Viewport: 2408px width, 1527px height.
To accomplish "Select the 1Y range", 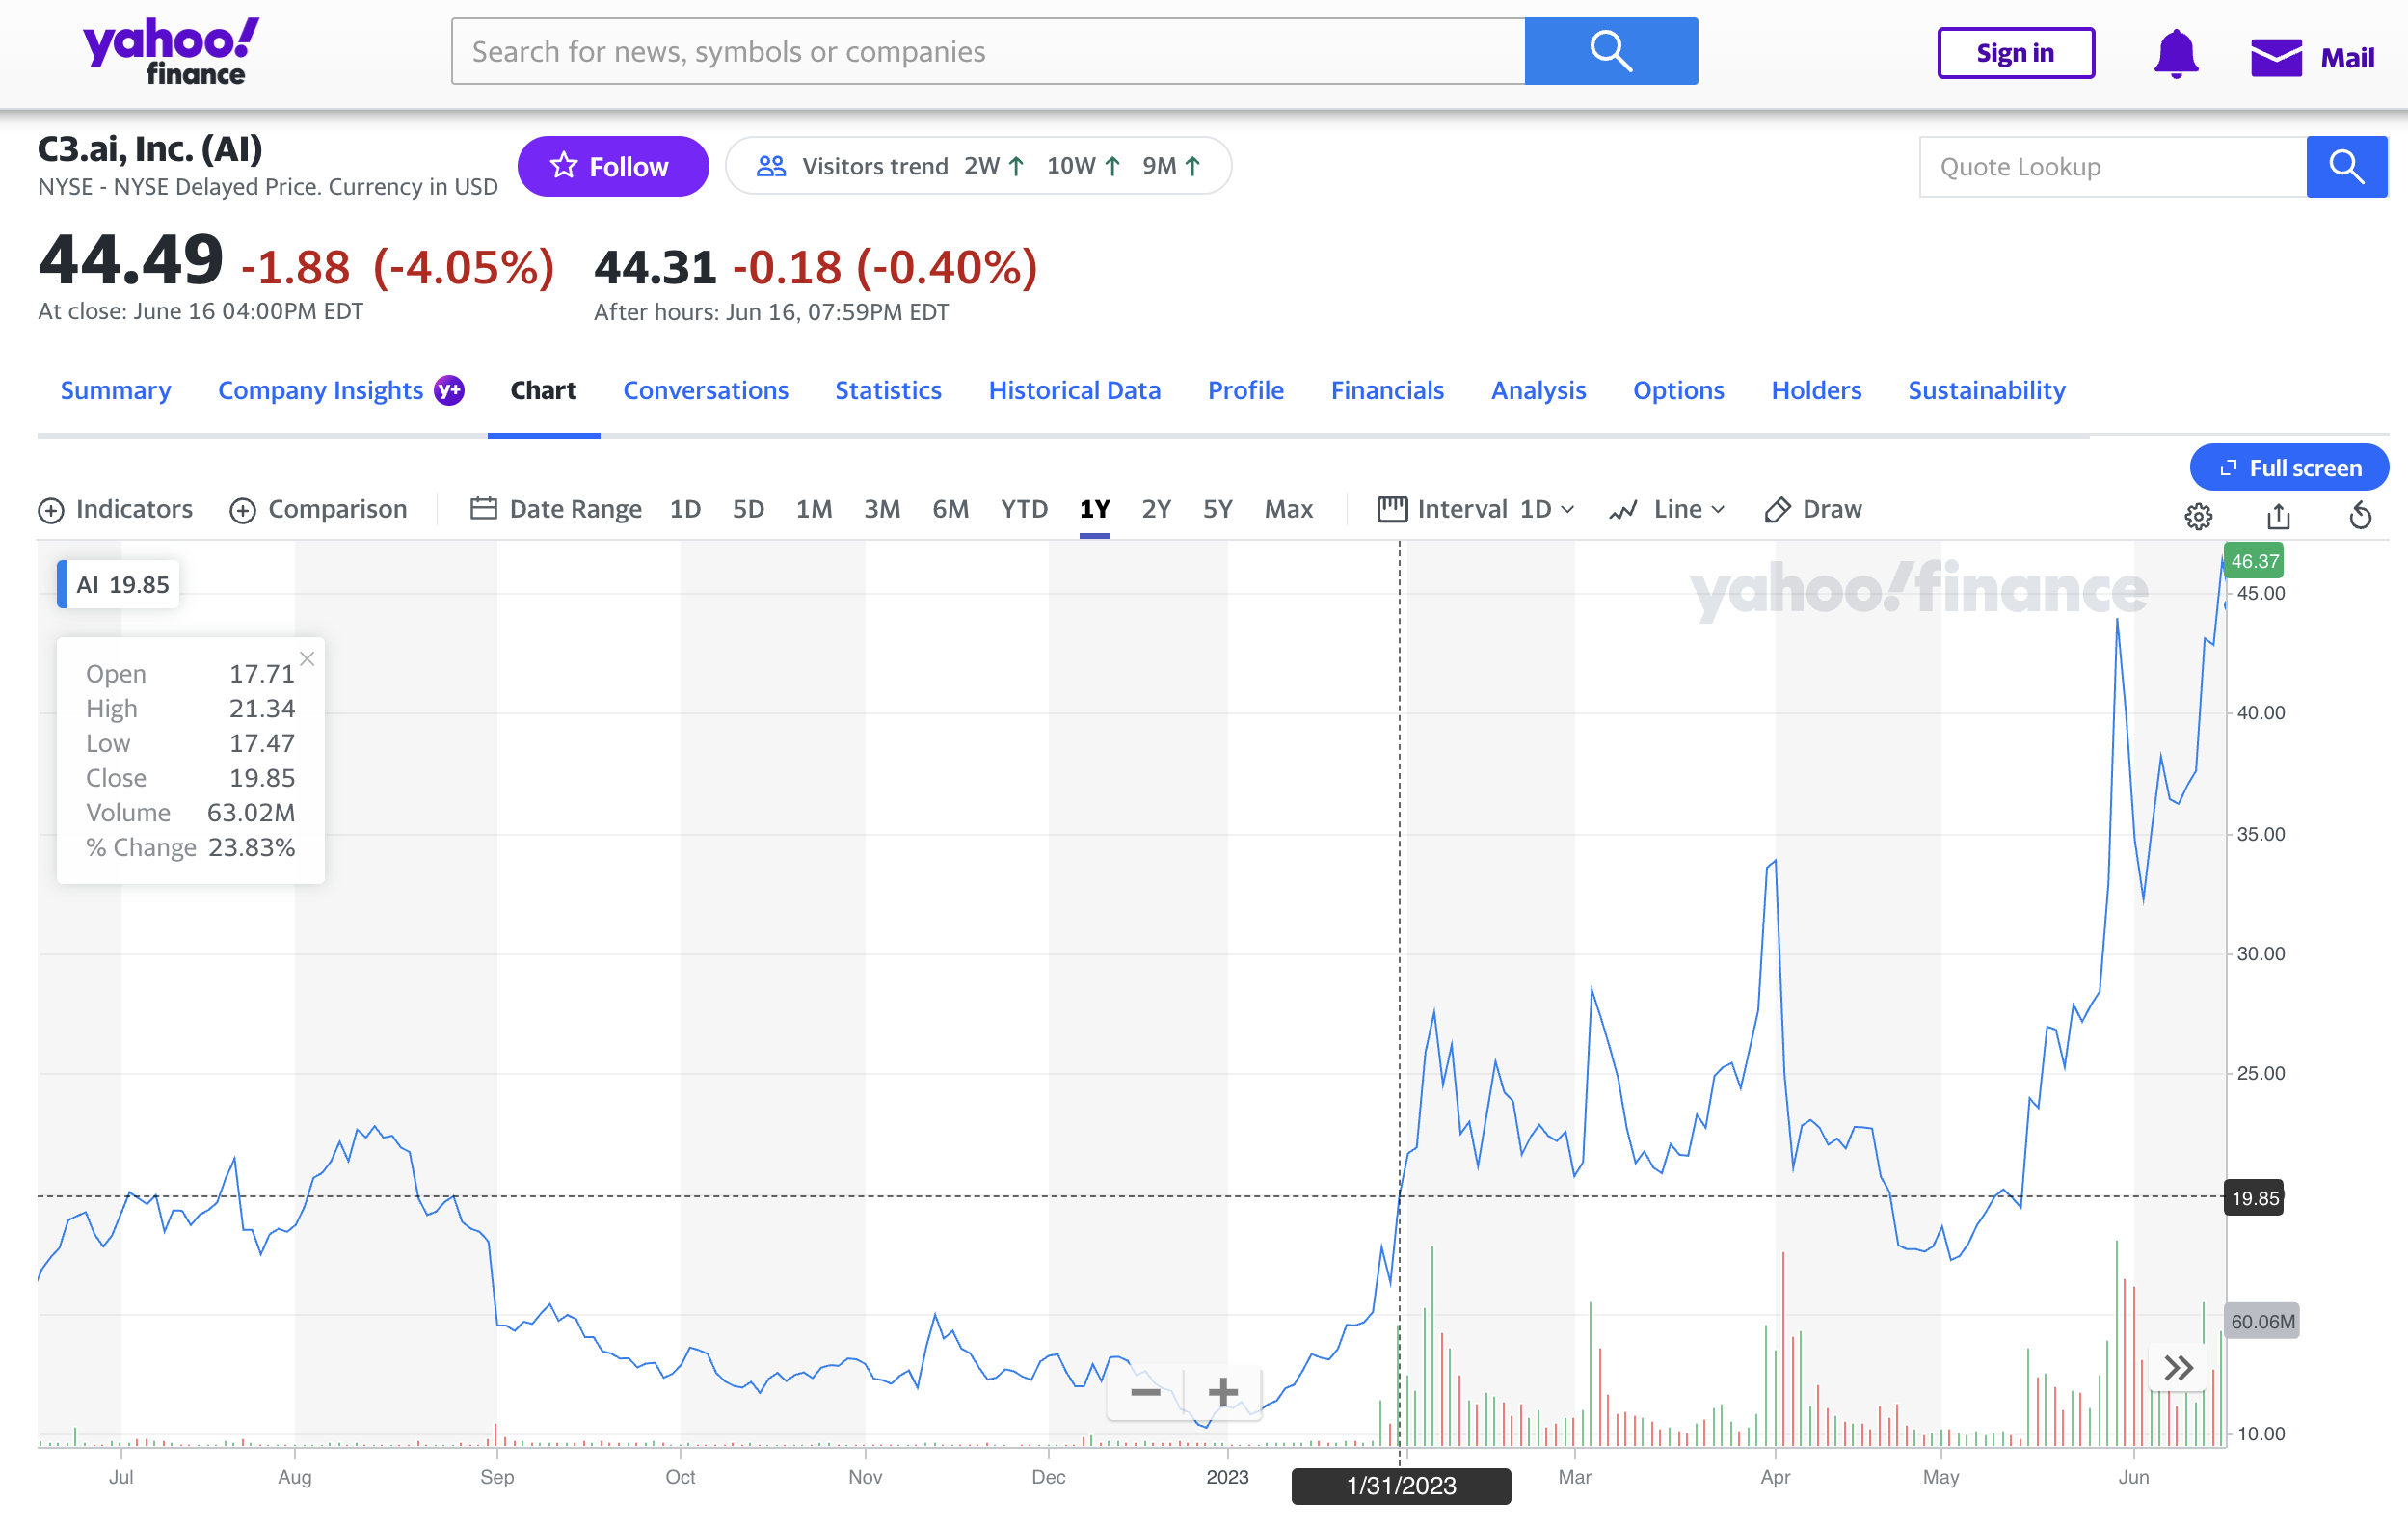I will tap(1094, 509).
